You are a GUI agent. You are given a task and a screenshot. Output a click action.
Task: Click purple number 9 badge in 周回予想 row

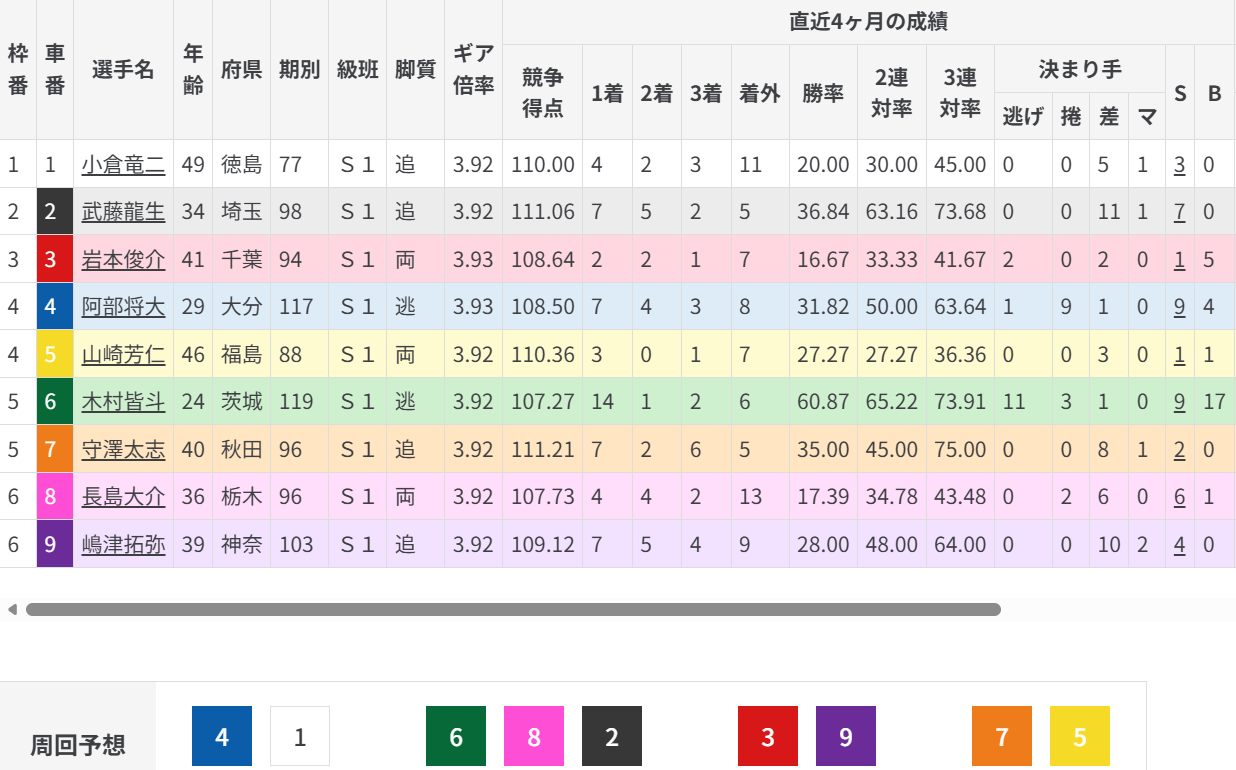(x=846, y=737)
